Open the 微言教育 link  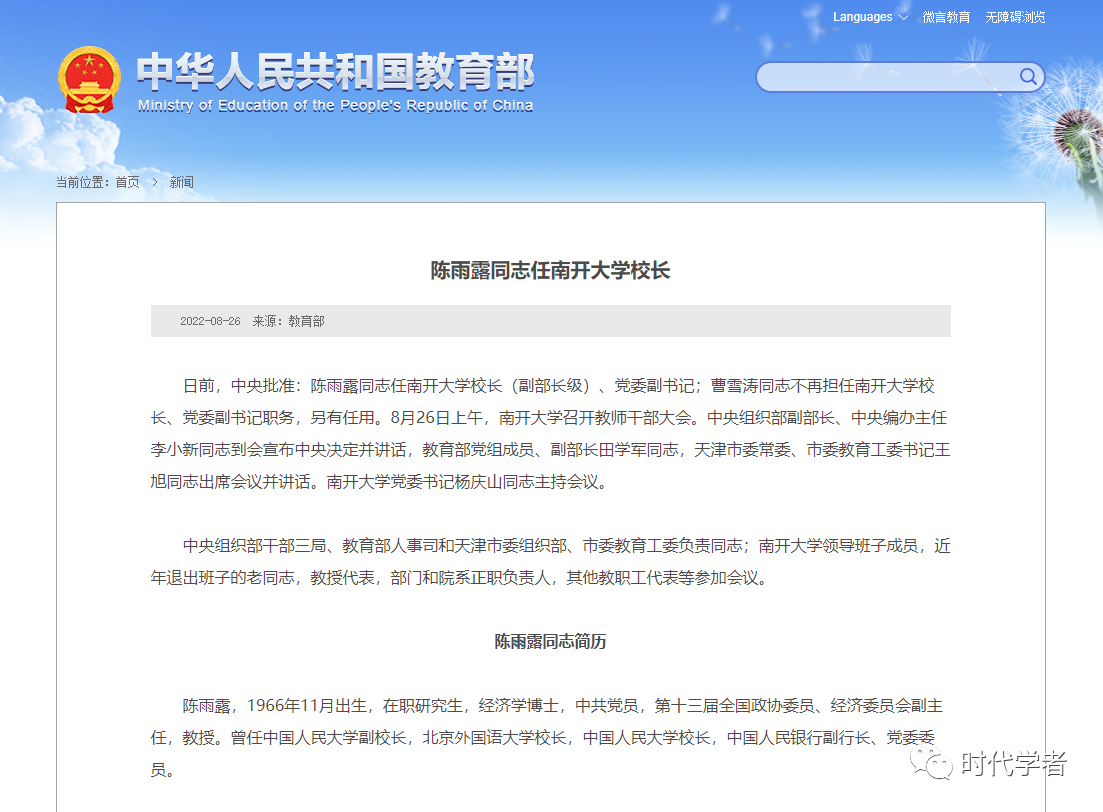click(946, 17)
